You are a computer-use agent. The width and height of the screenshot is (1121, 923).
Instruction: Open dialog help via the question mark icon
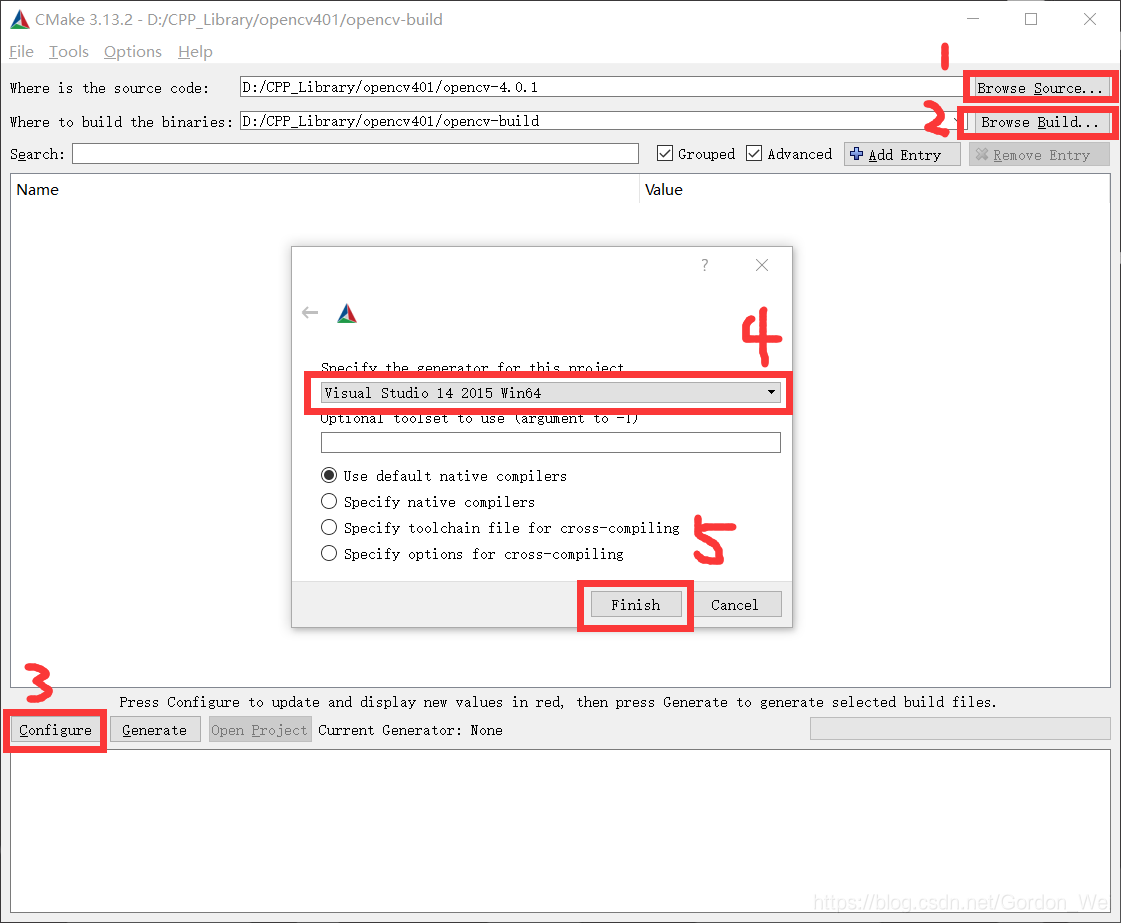coord(704,265)
